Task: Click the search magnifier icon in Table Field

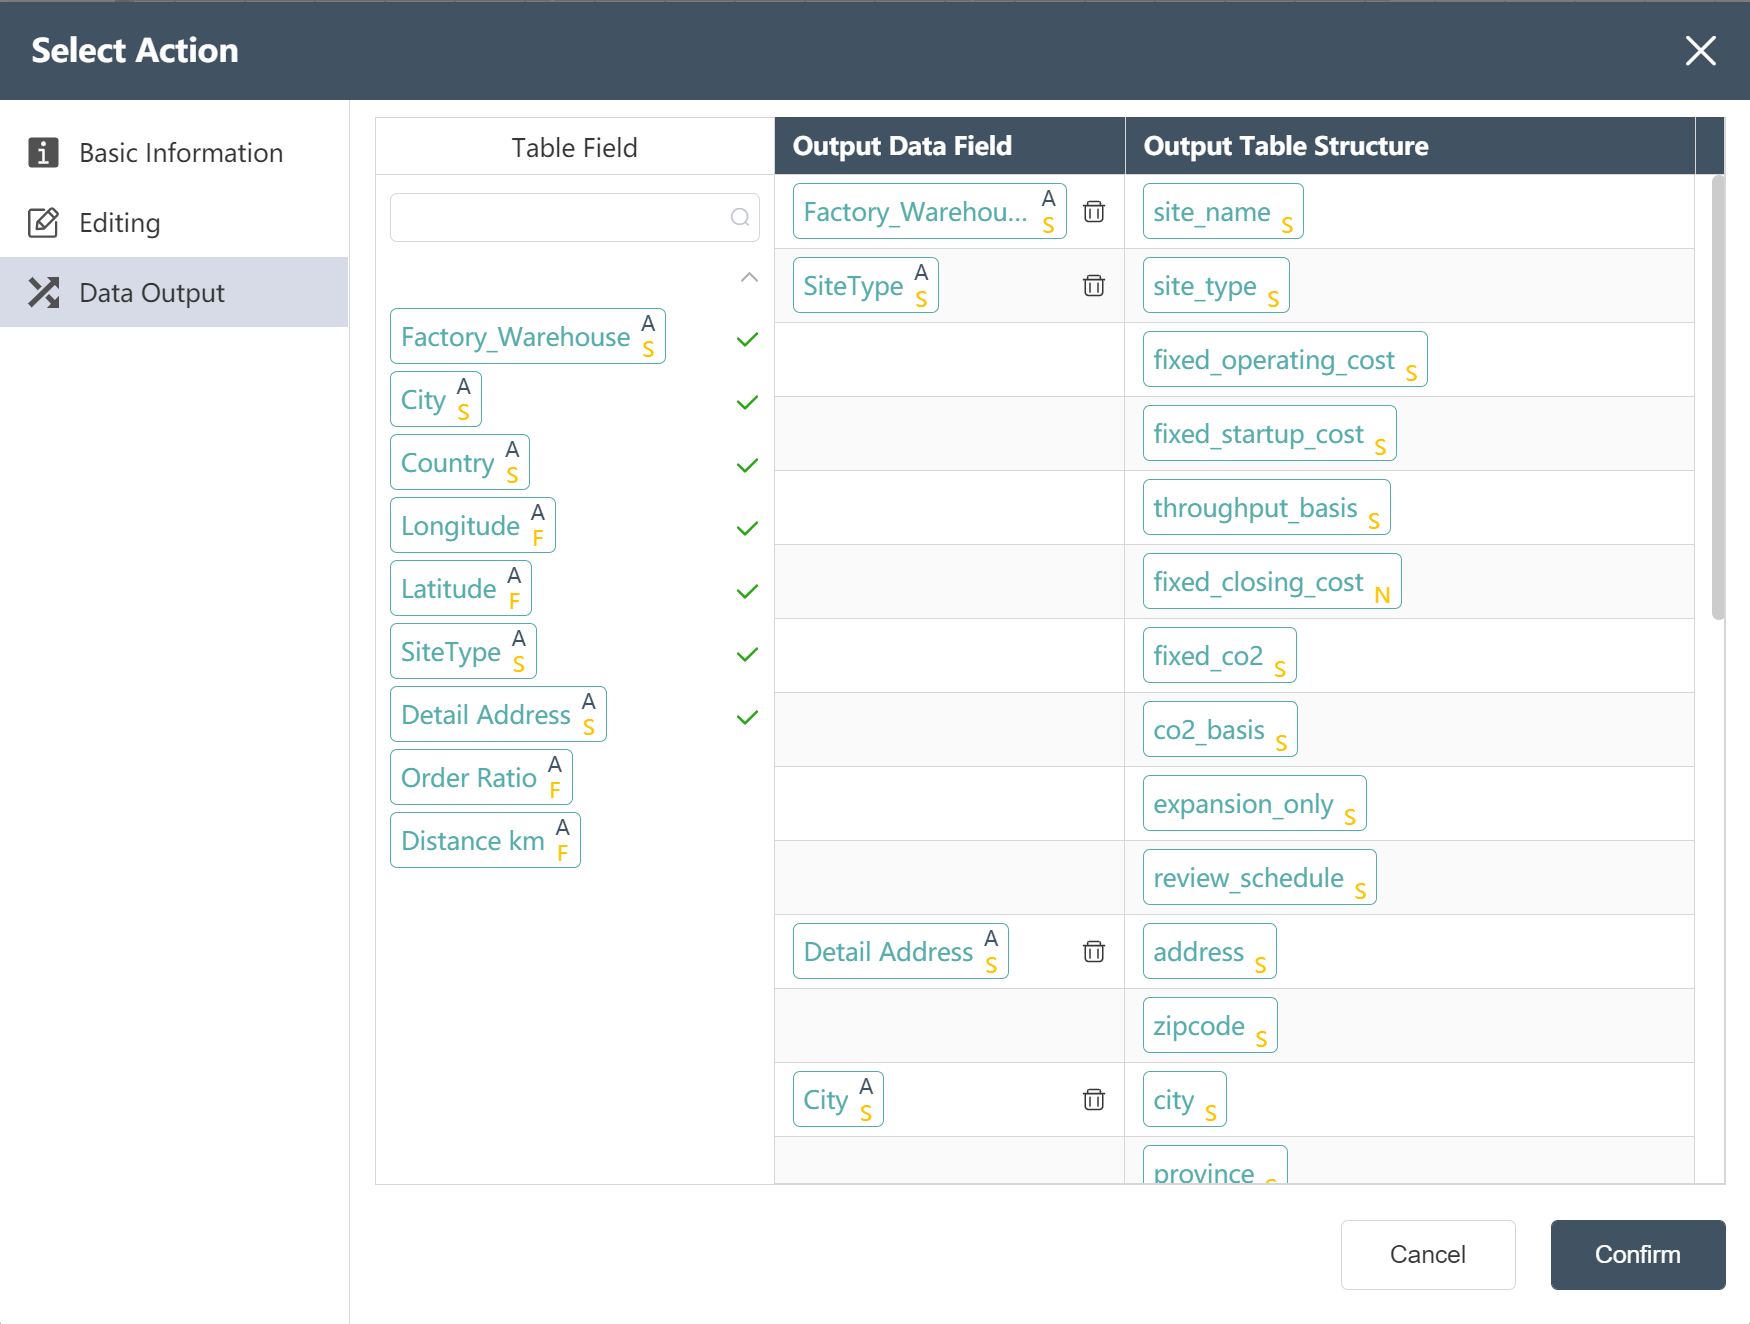Action: tap(740, 217)
